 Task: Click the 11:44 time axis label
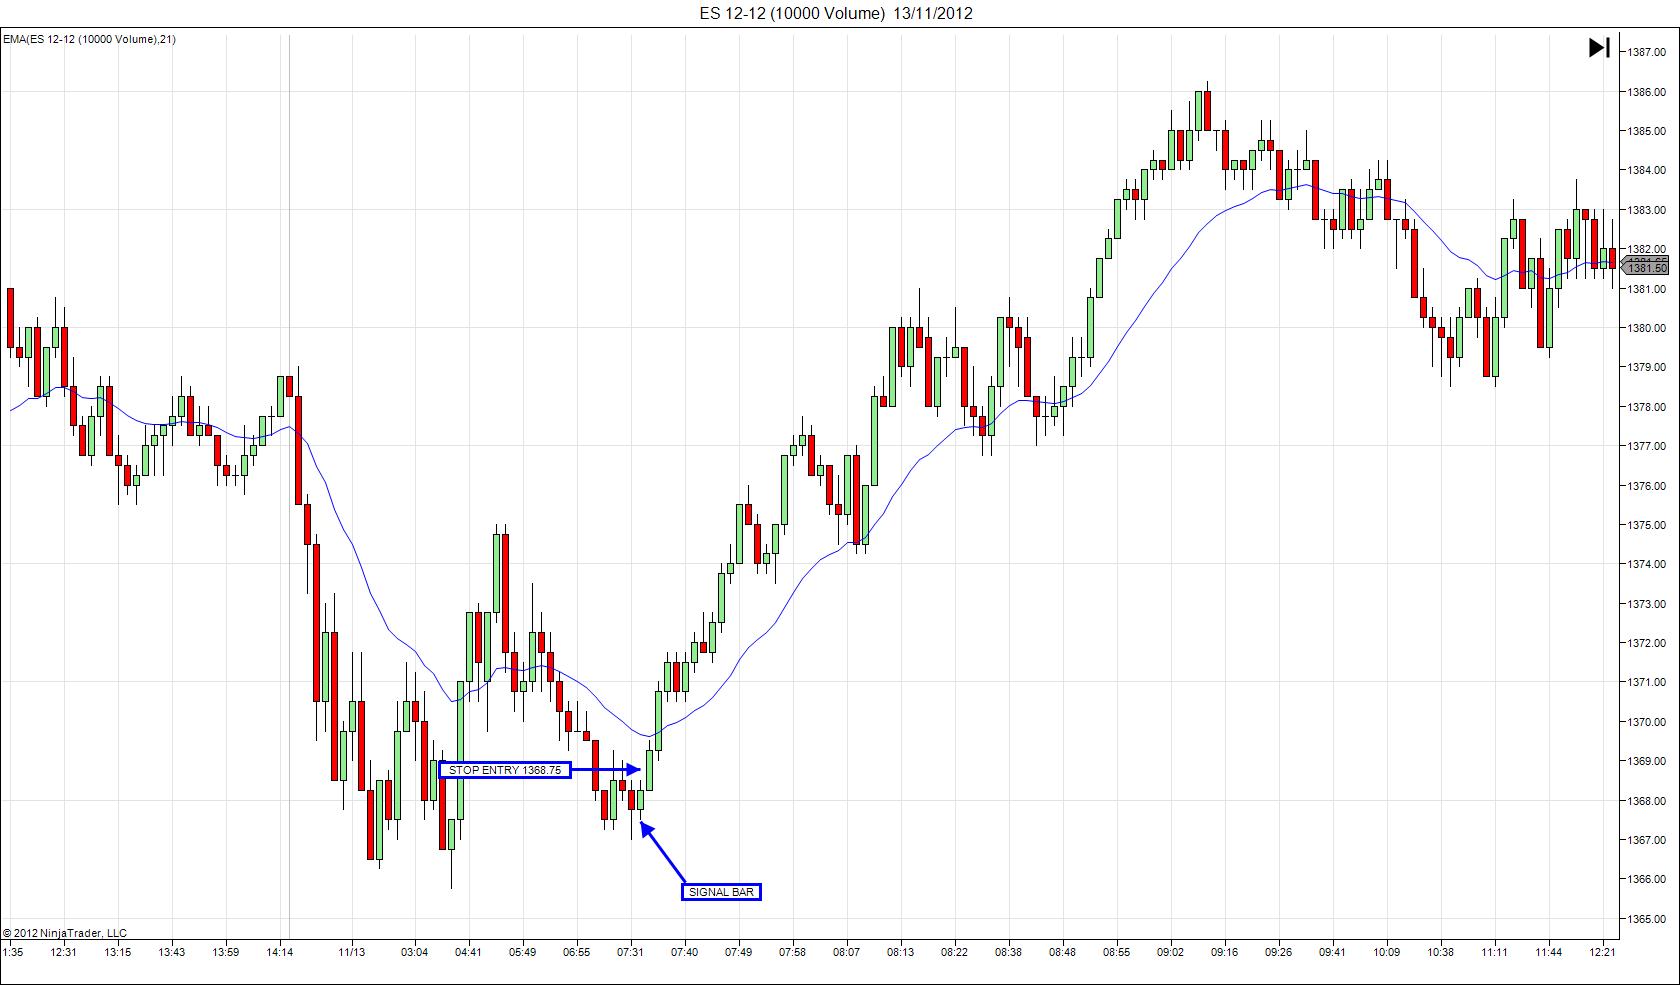pos(1548,952)
